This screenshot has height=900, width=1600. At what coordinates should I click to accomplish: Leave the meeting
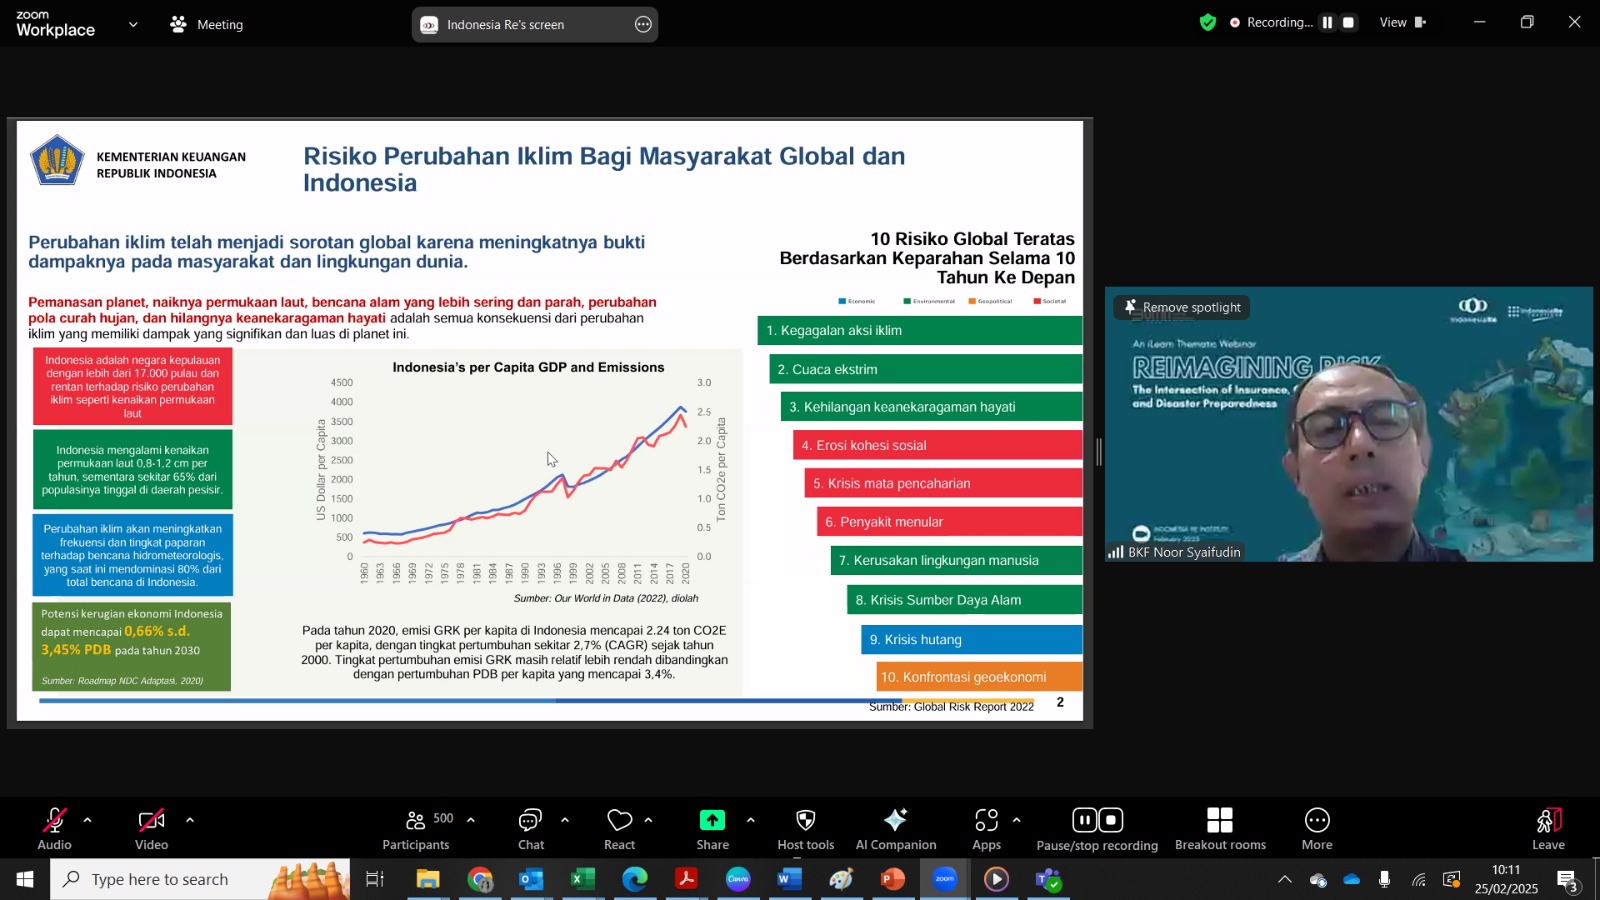click(1548, 829)
